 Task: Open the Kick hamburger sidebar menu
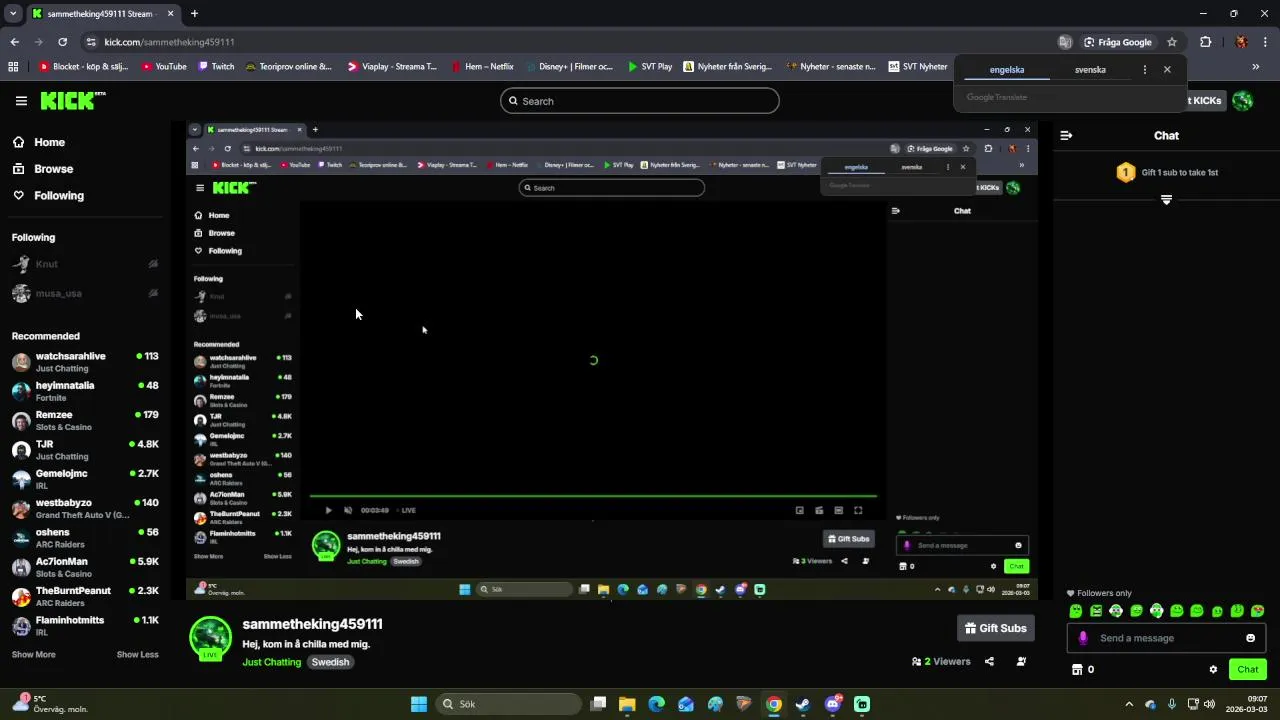tap(21, 101)
